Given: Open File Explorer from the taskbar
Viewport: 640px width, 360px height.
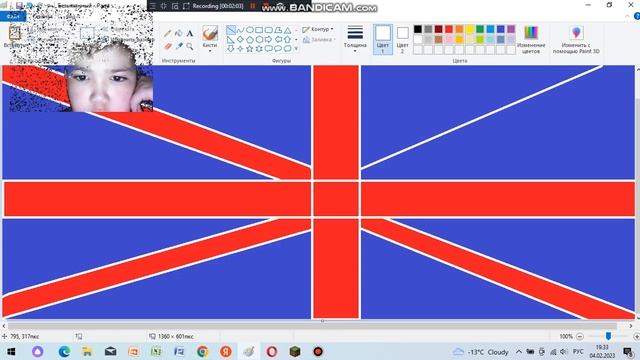Looking at the screenshot, I should [x=87, y=351].
